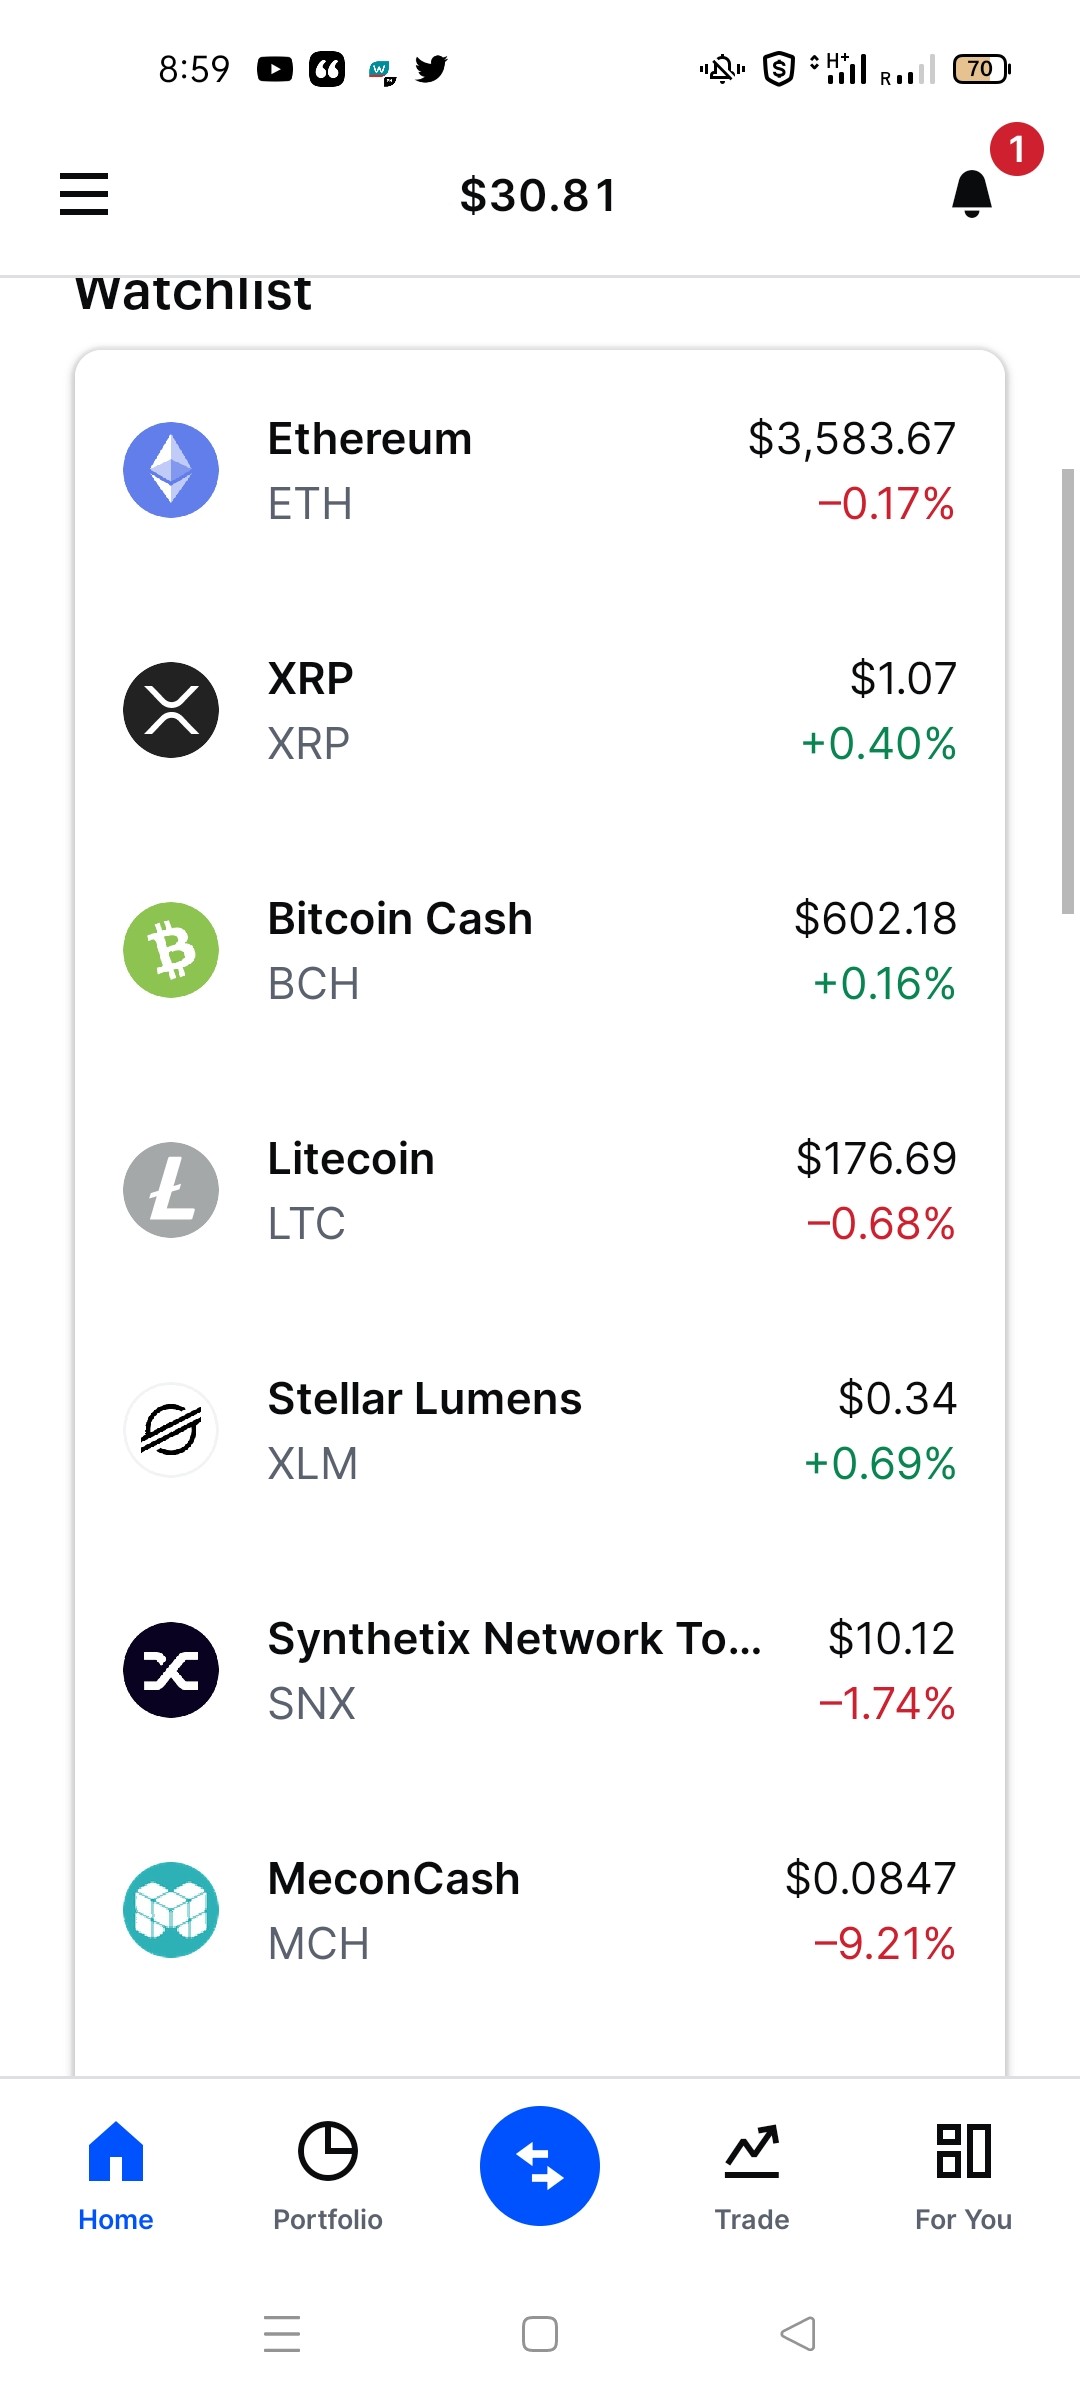Tap the Litecoin gray logo
Viewport: 1080px width, 2400px height.
click(171, 1190)
